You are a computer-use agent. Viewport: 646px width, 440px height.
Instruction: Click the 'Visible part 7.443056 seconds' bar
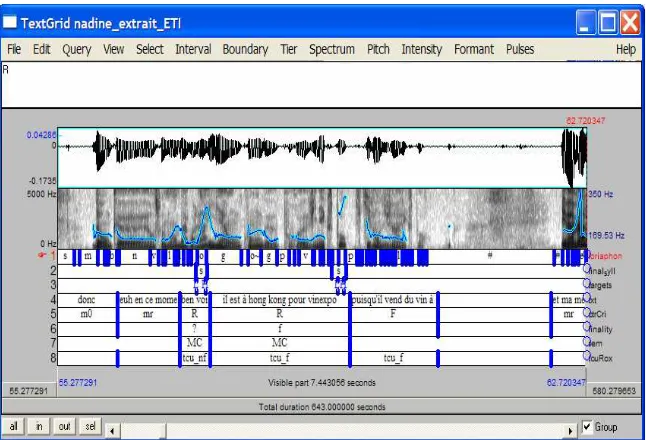coord(322,383)
